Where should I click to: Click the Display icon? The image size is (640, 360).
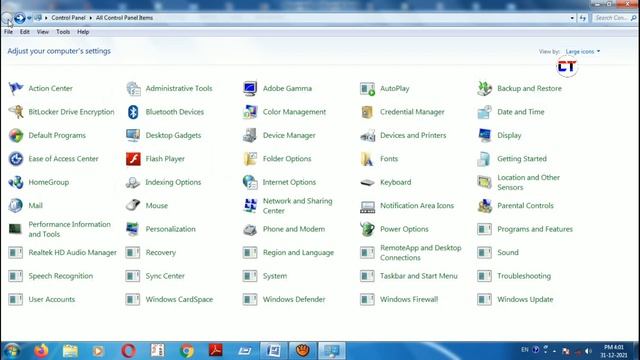[484, 135]
